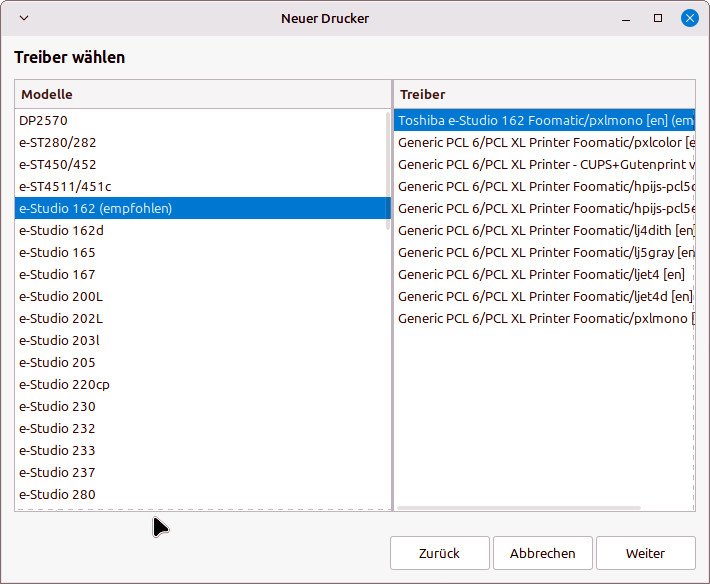Select model e-ST4511/451c
Screen dimensions: 710x584
[202, 187]
